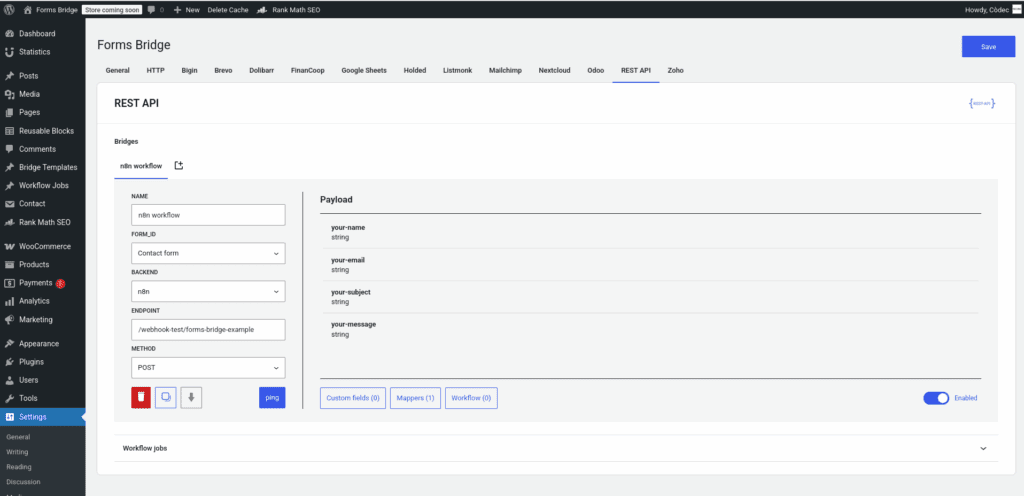Select the n8n workflow bridge tab

point(141,166)
